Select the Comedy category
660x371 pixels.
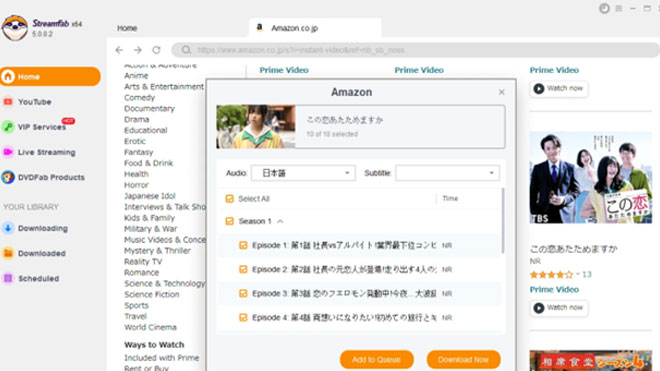click(x=139, y=98)
